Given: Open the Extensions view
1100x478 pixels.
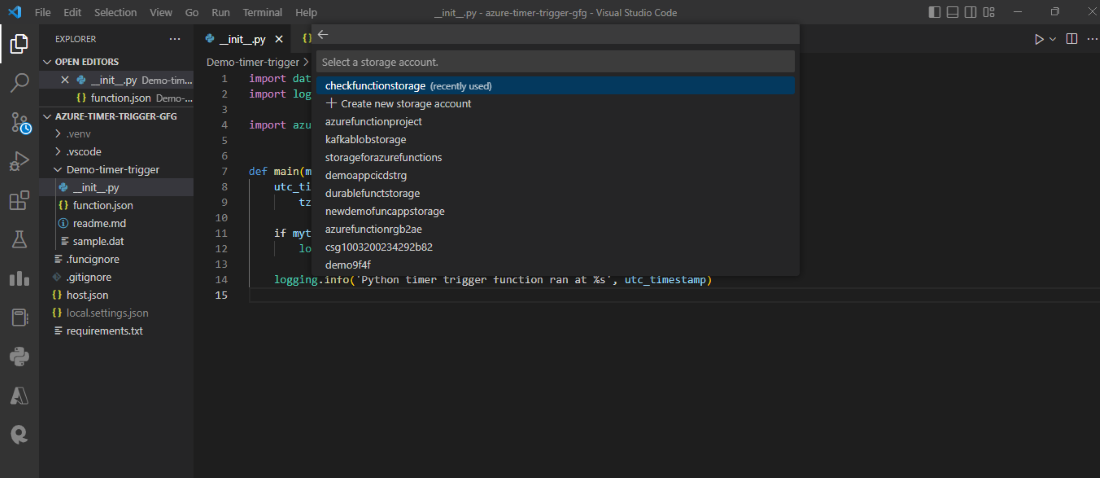Looking at the screenshot, I should (19, 201).
